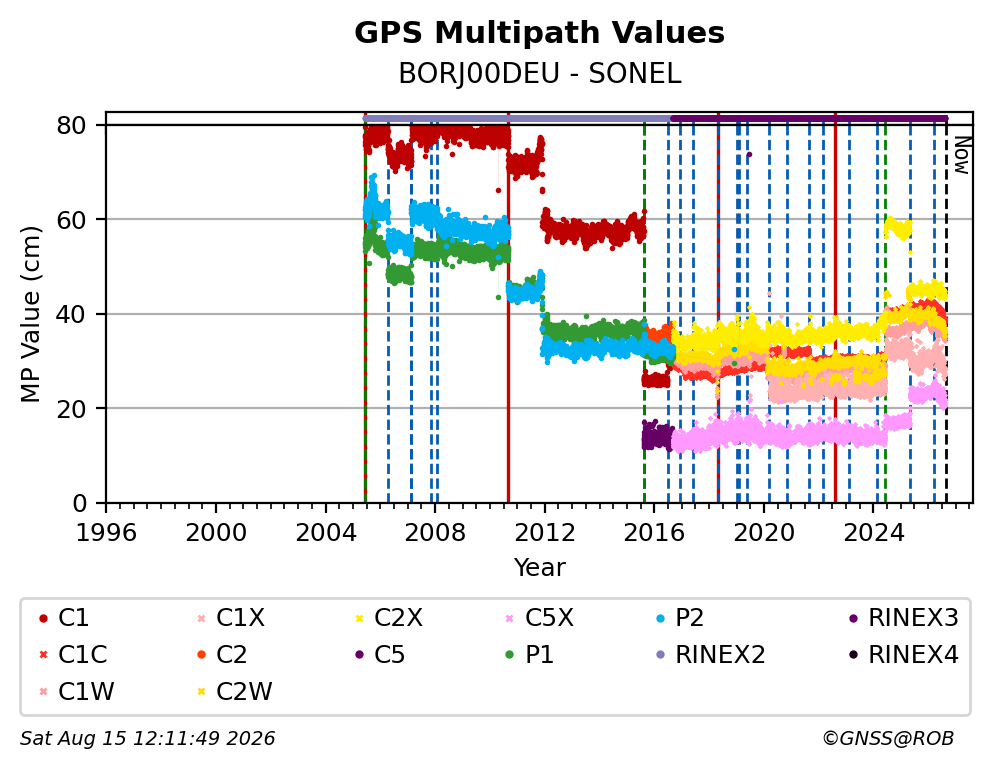Click the C1C legend entry

pos(73,655)
